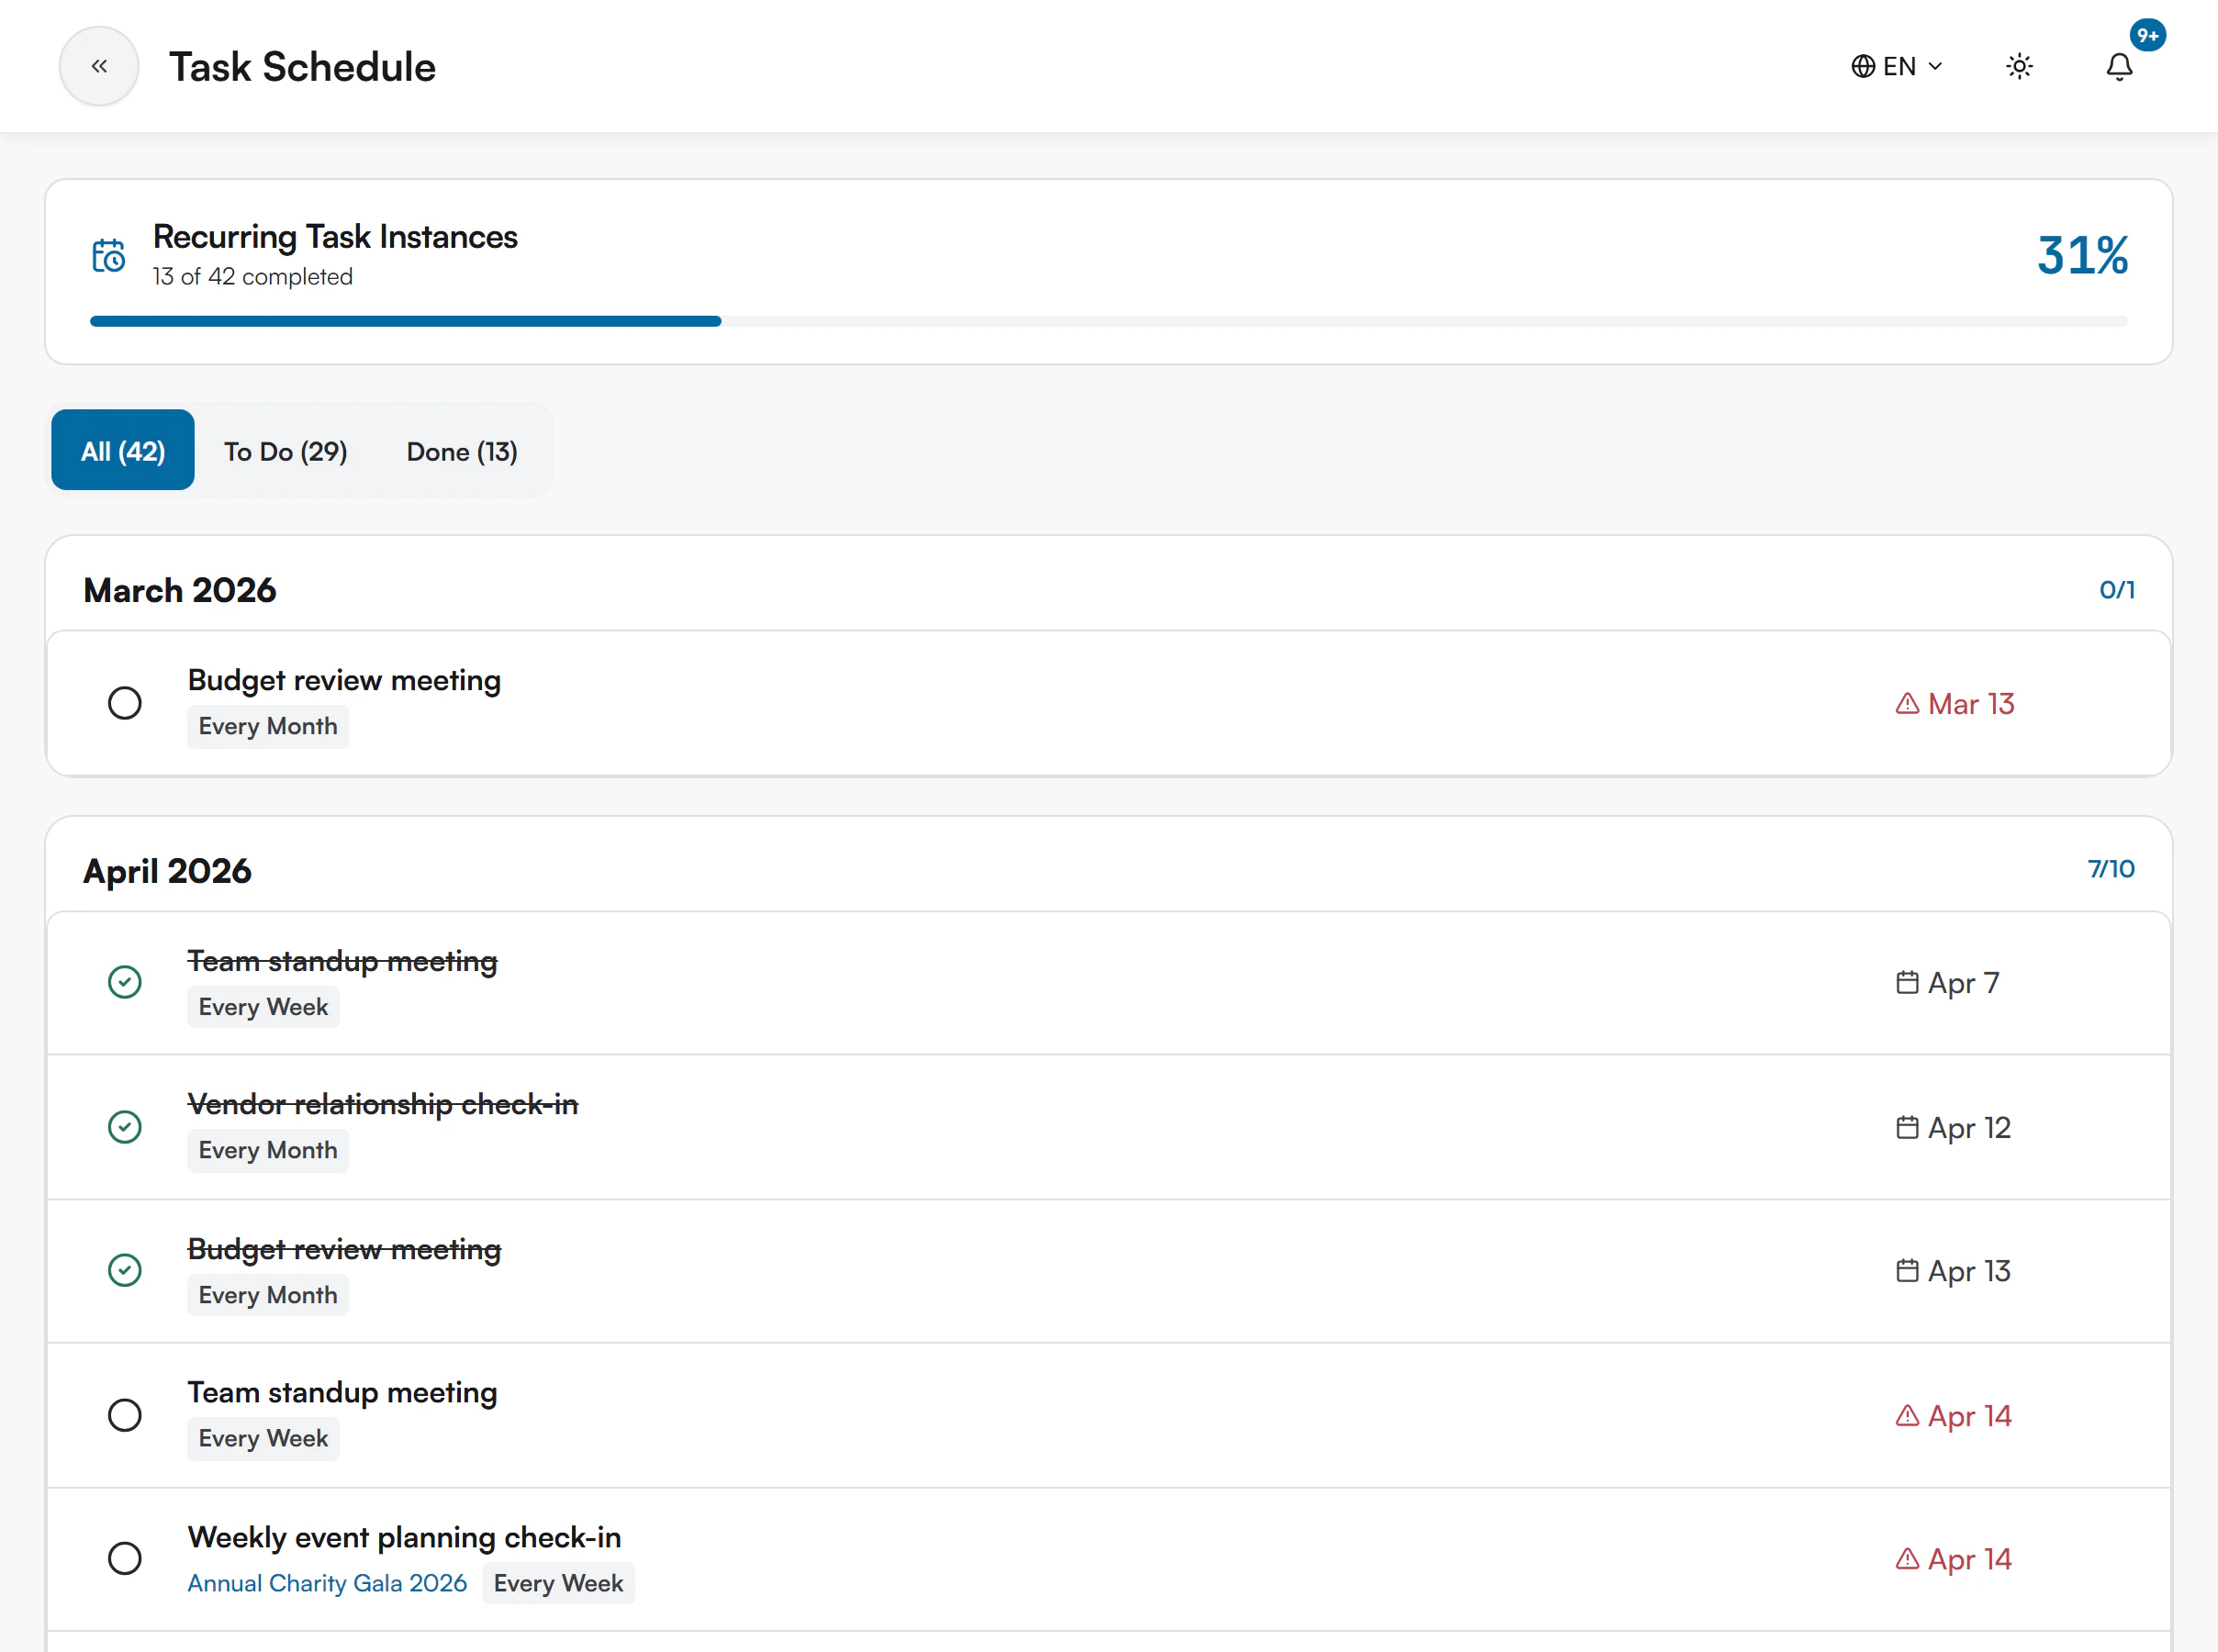Mark Team standup meeting Apr 14 complete
This screenshot has width=2218, height=1652.
125,1415
